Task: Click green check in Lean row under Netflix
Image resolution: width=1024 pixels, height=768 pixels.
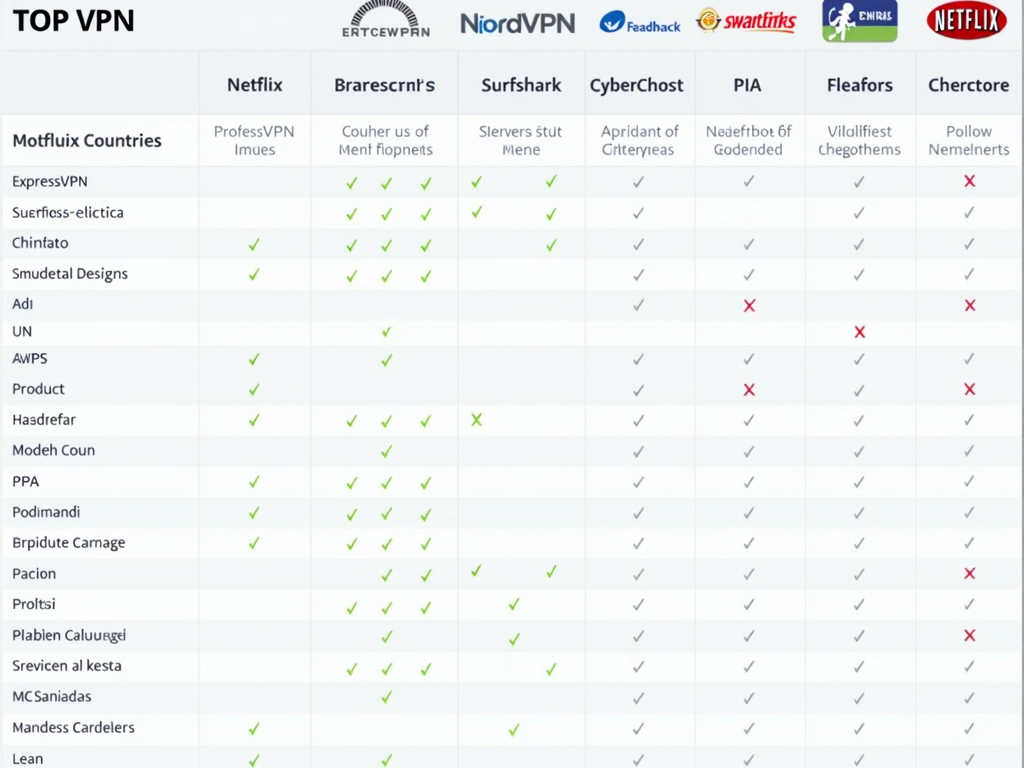Action: (254, 760)
